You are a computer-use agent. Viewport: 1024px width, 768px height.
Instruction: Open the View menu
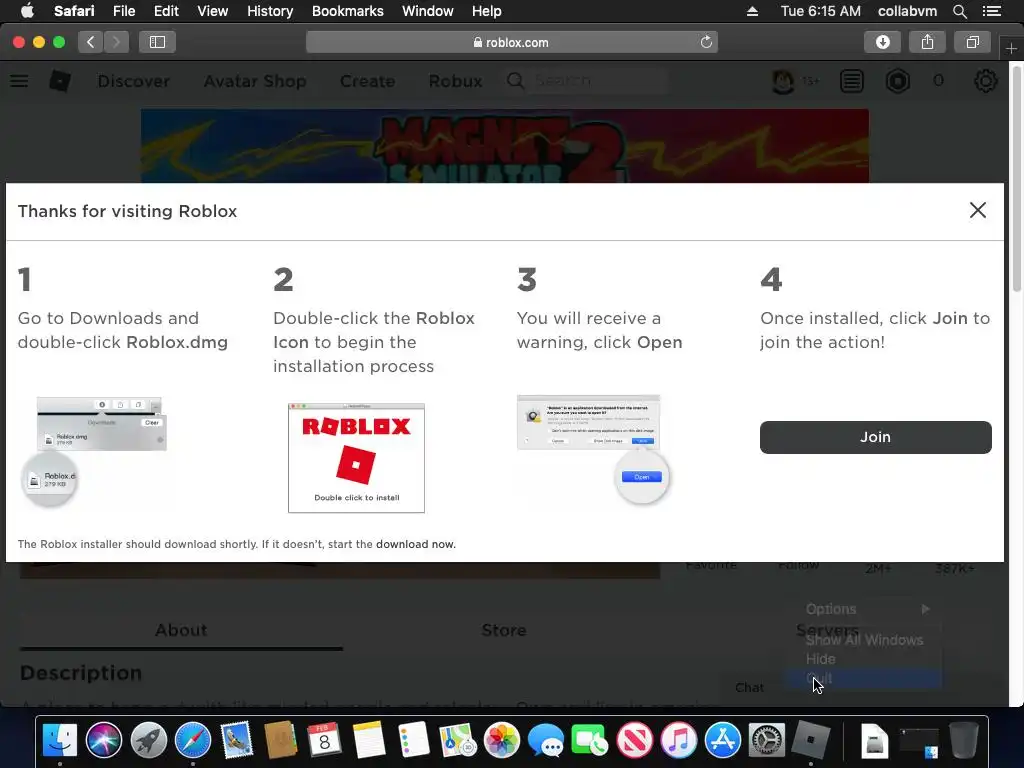212,11
